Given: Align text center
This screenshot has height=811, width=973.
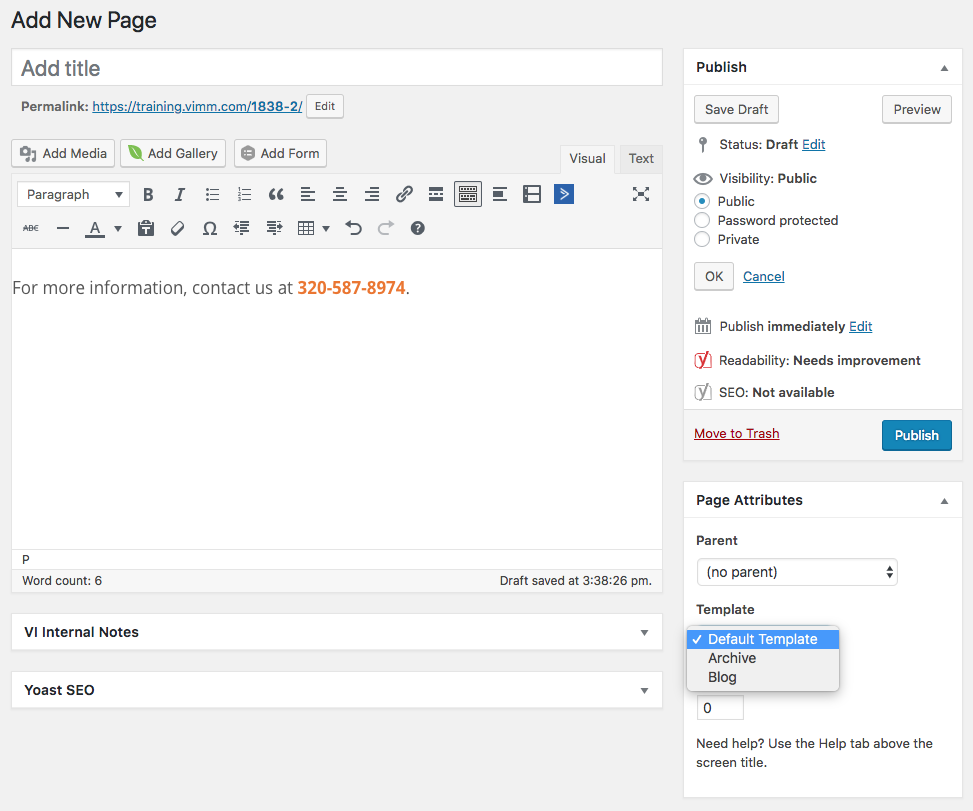Looking at the screenshot, I should click(340, 195).
